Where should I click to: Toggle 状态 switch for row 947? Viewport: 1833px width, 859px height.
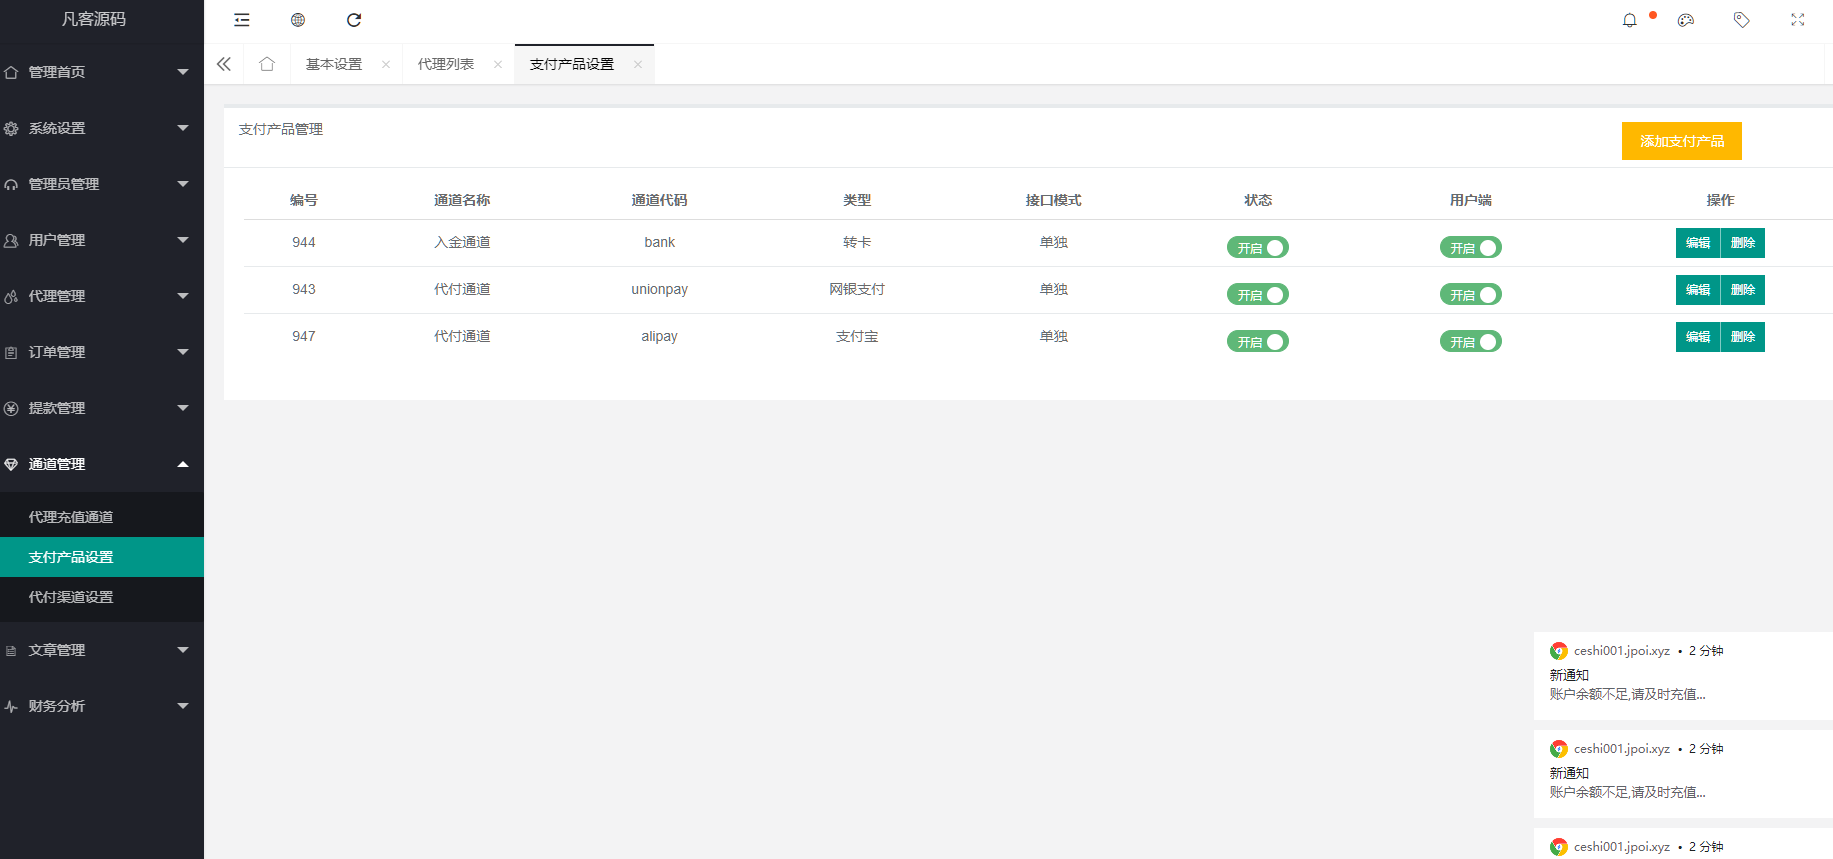(x=1258, y=341)
